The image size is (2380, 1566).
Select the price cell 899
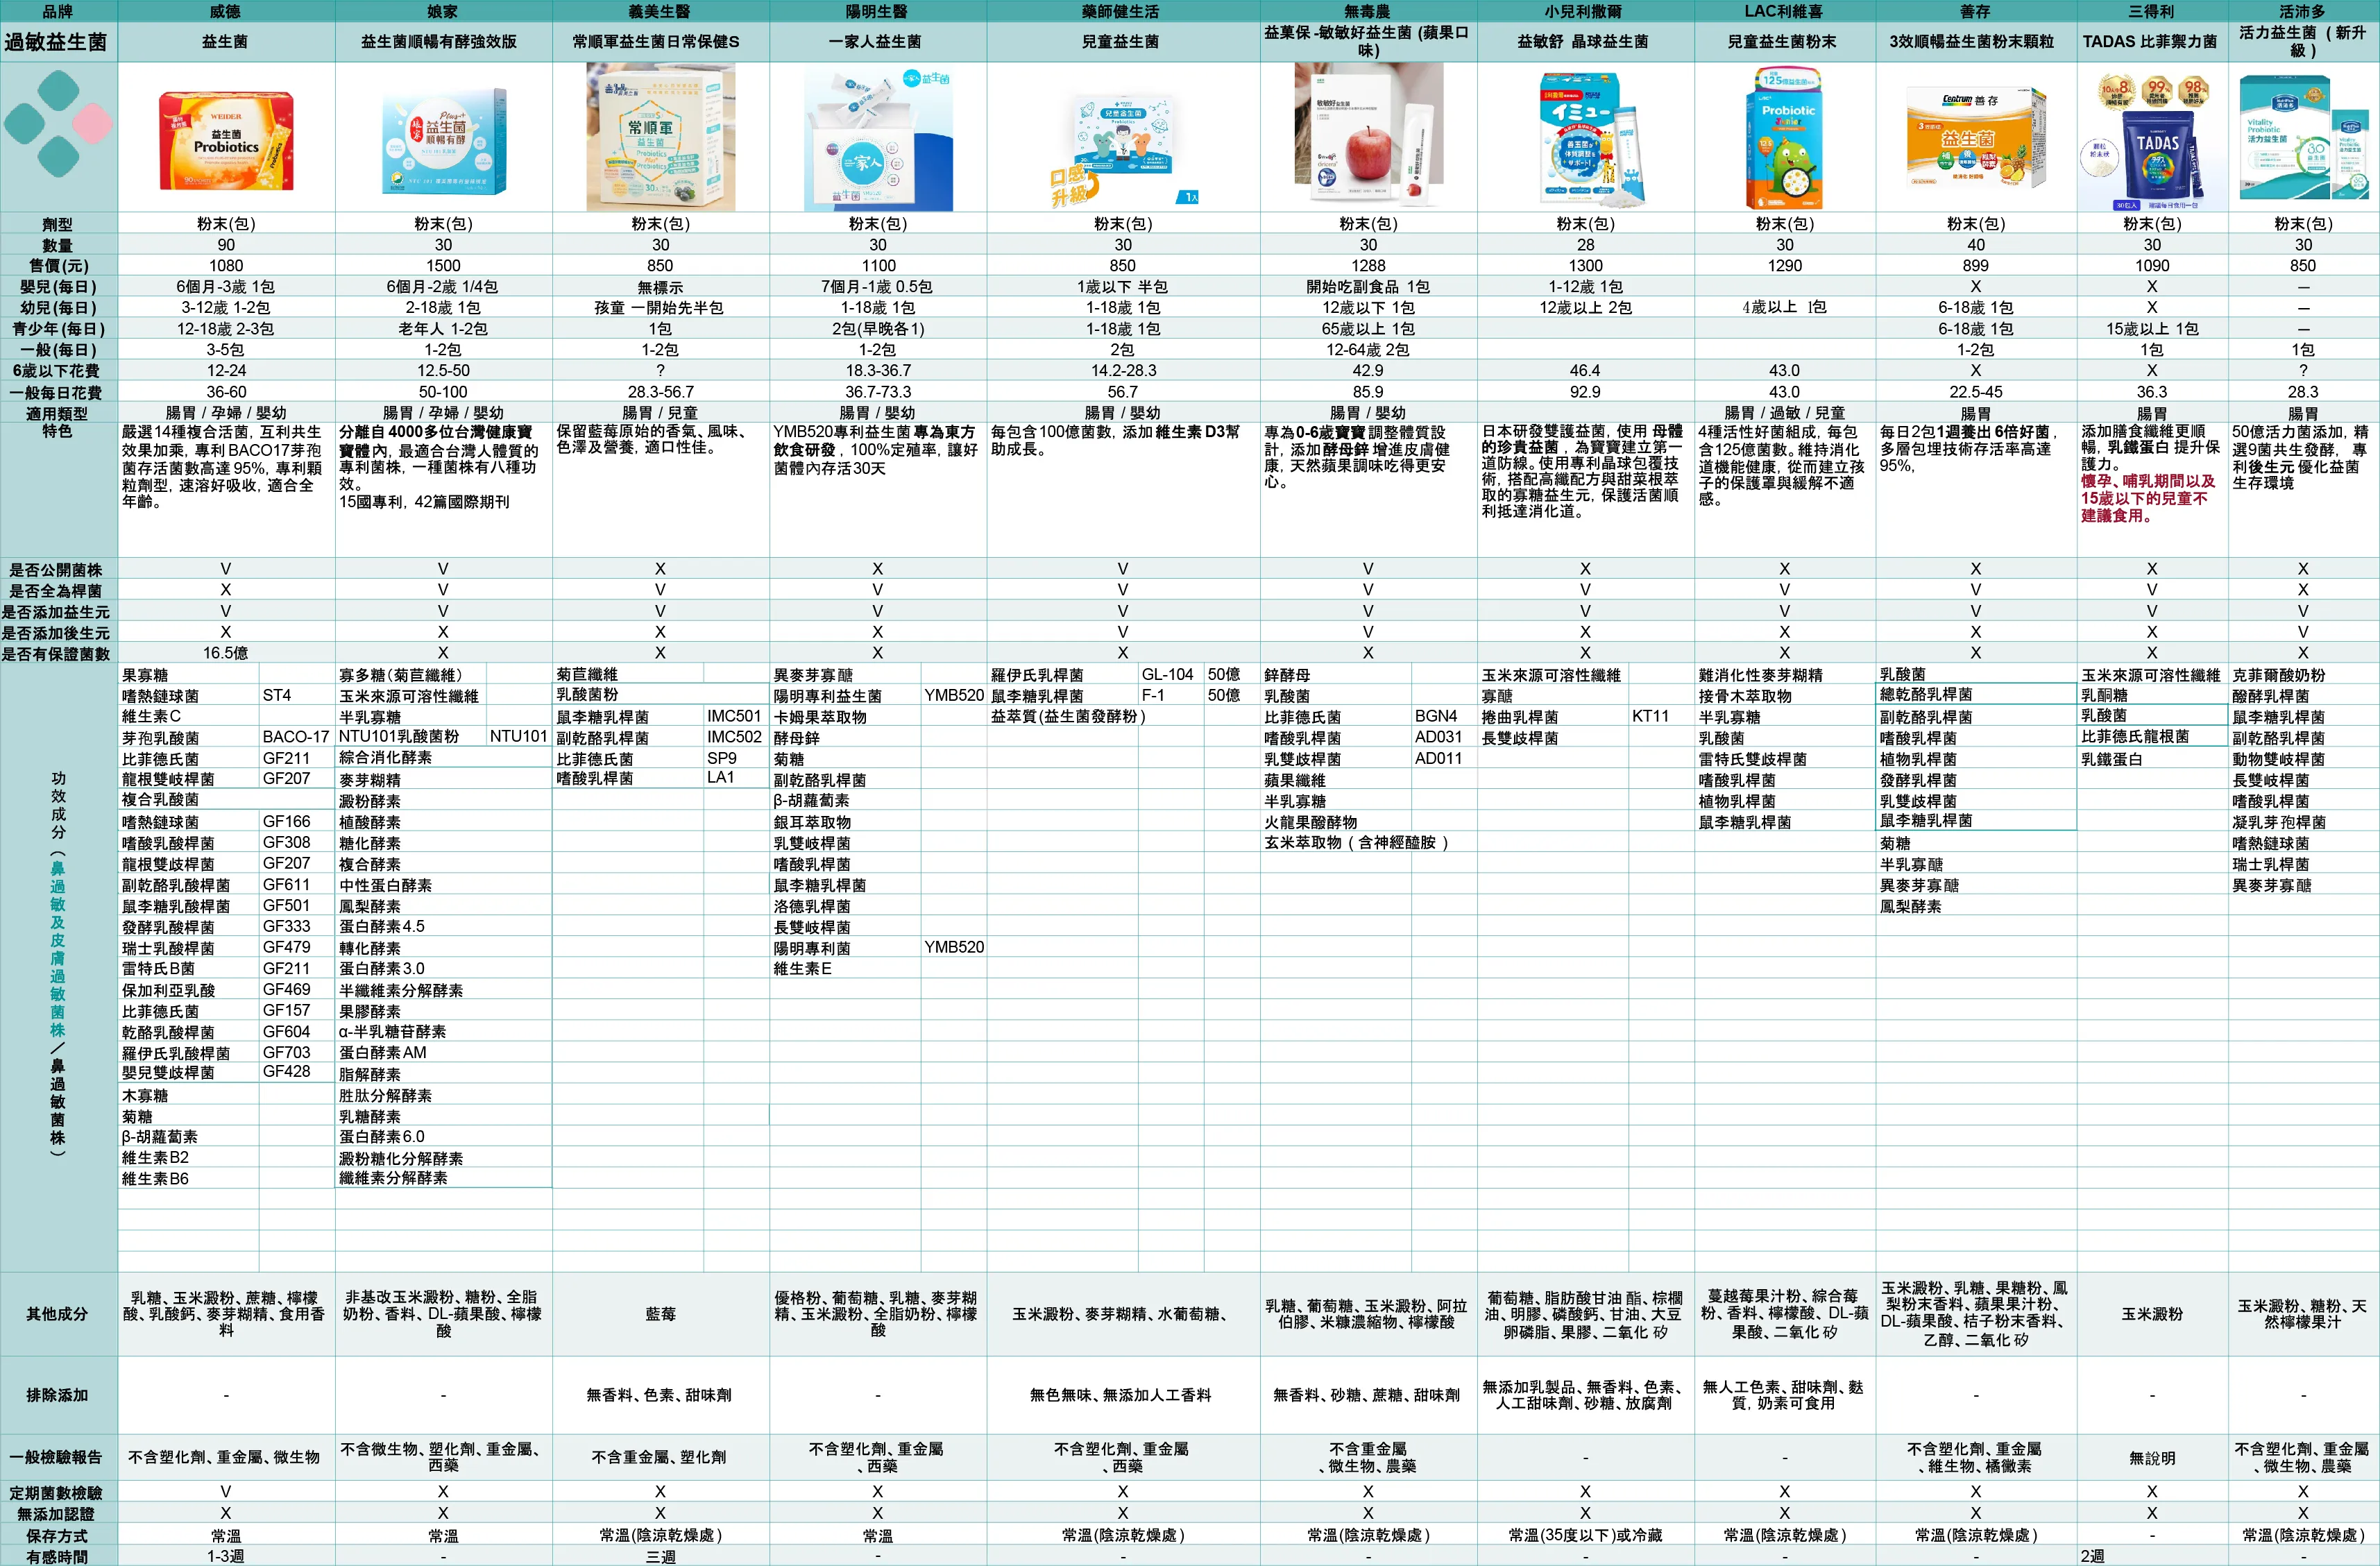[1975, 266]
